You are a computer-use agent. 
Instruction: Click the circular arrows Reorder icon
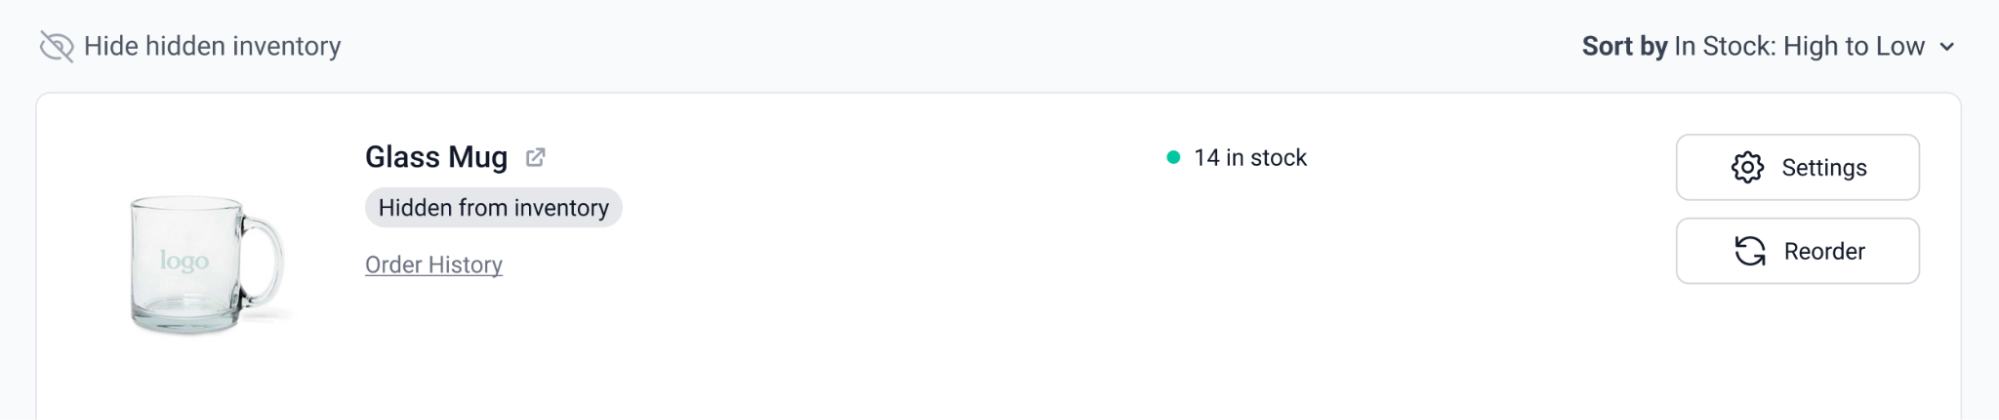(x=1749, y=251)
